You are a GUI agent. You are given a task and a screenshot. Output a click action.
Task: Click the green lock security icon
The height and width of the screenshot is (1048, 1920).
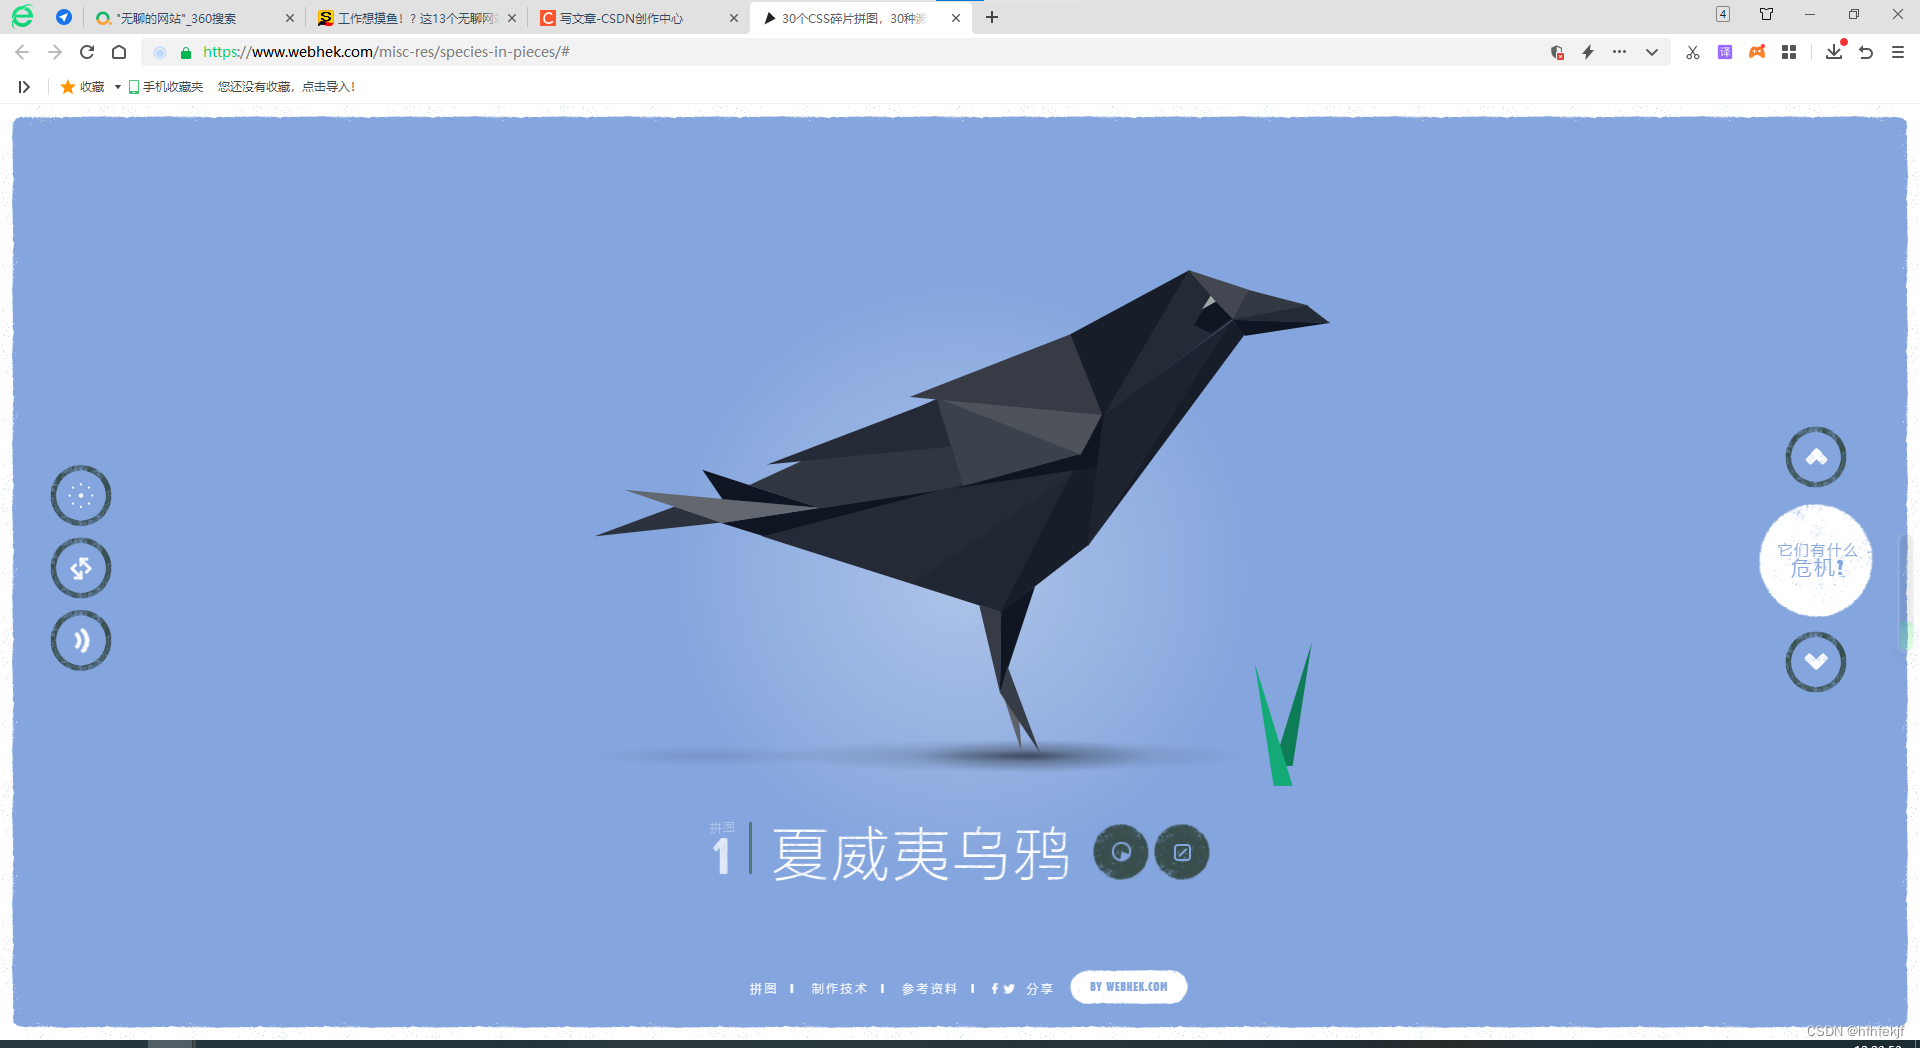(x=186, y=53)
